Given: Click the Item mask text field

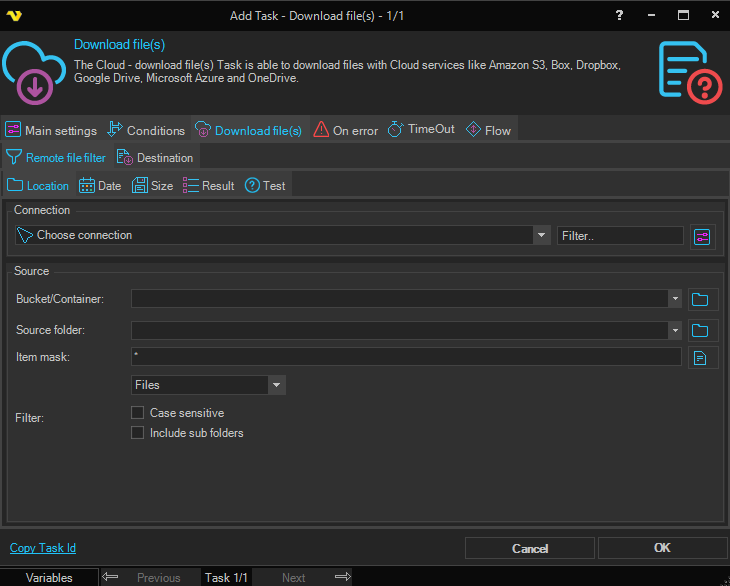Looking at the screenshot, I should (x=405, y=357).
